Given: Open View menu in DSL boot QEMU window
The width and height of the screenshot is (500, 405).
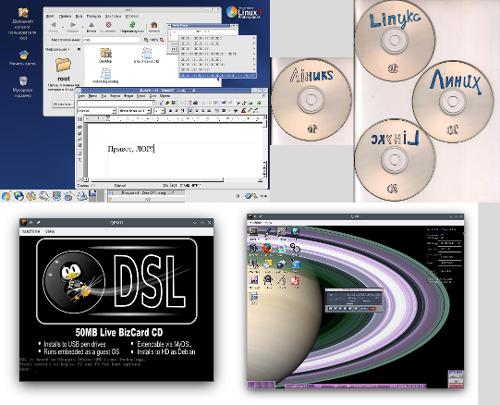Looking at the screenshot, I should 50,231.
